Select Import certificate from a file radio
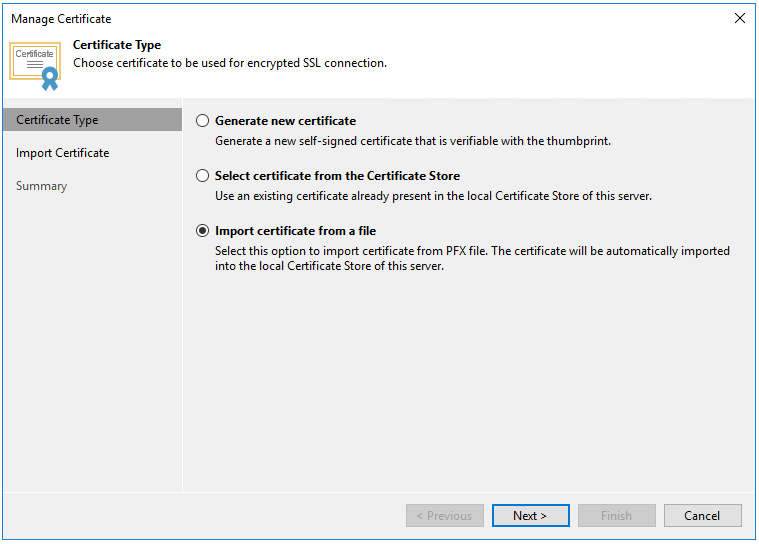The width and height of the screenshot is (759, 544). click(203, 231)
